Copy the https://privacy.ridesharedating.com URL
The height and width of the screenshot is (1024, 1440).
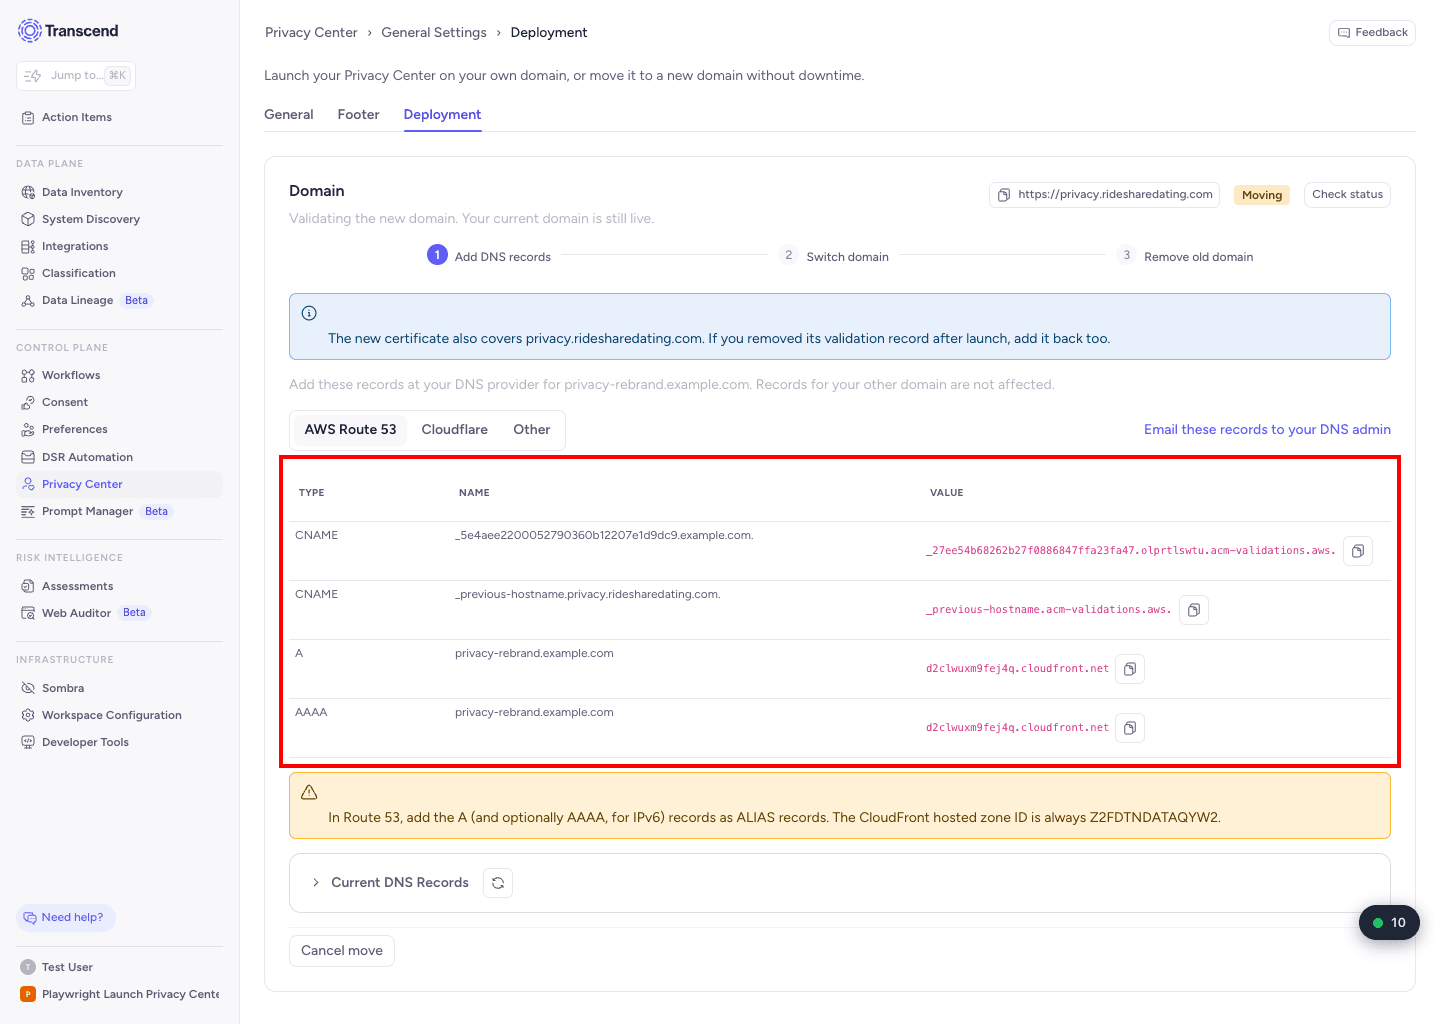[1104, 195]
